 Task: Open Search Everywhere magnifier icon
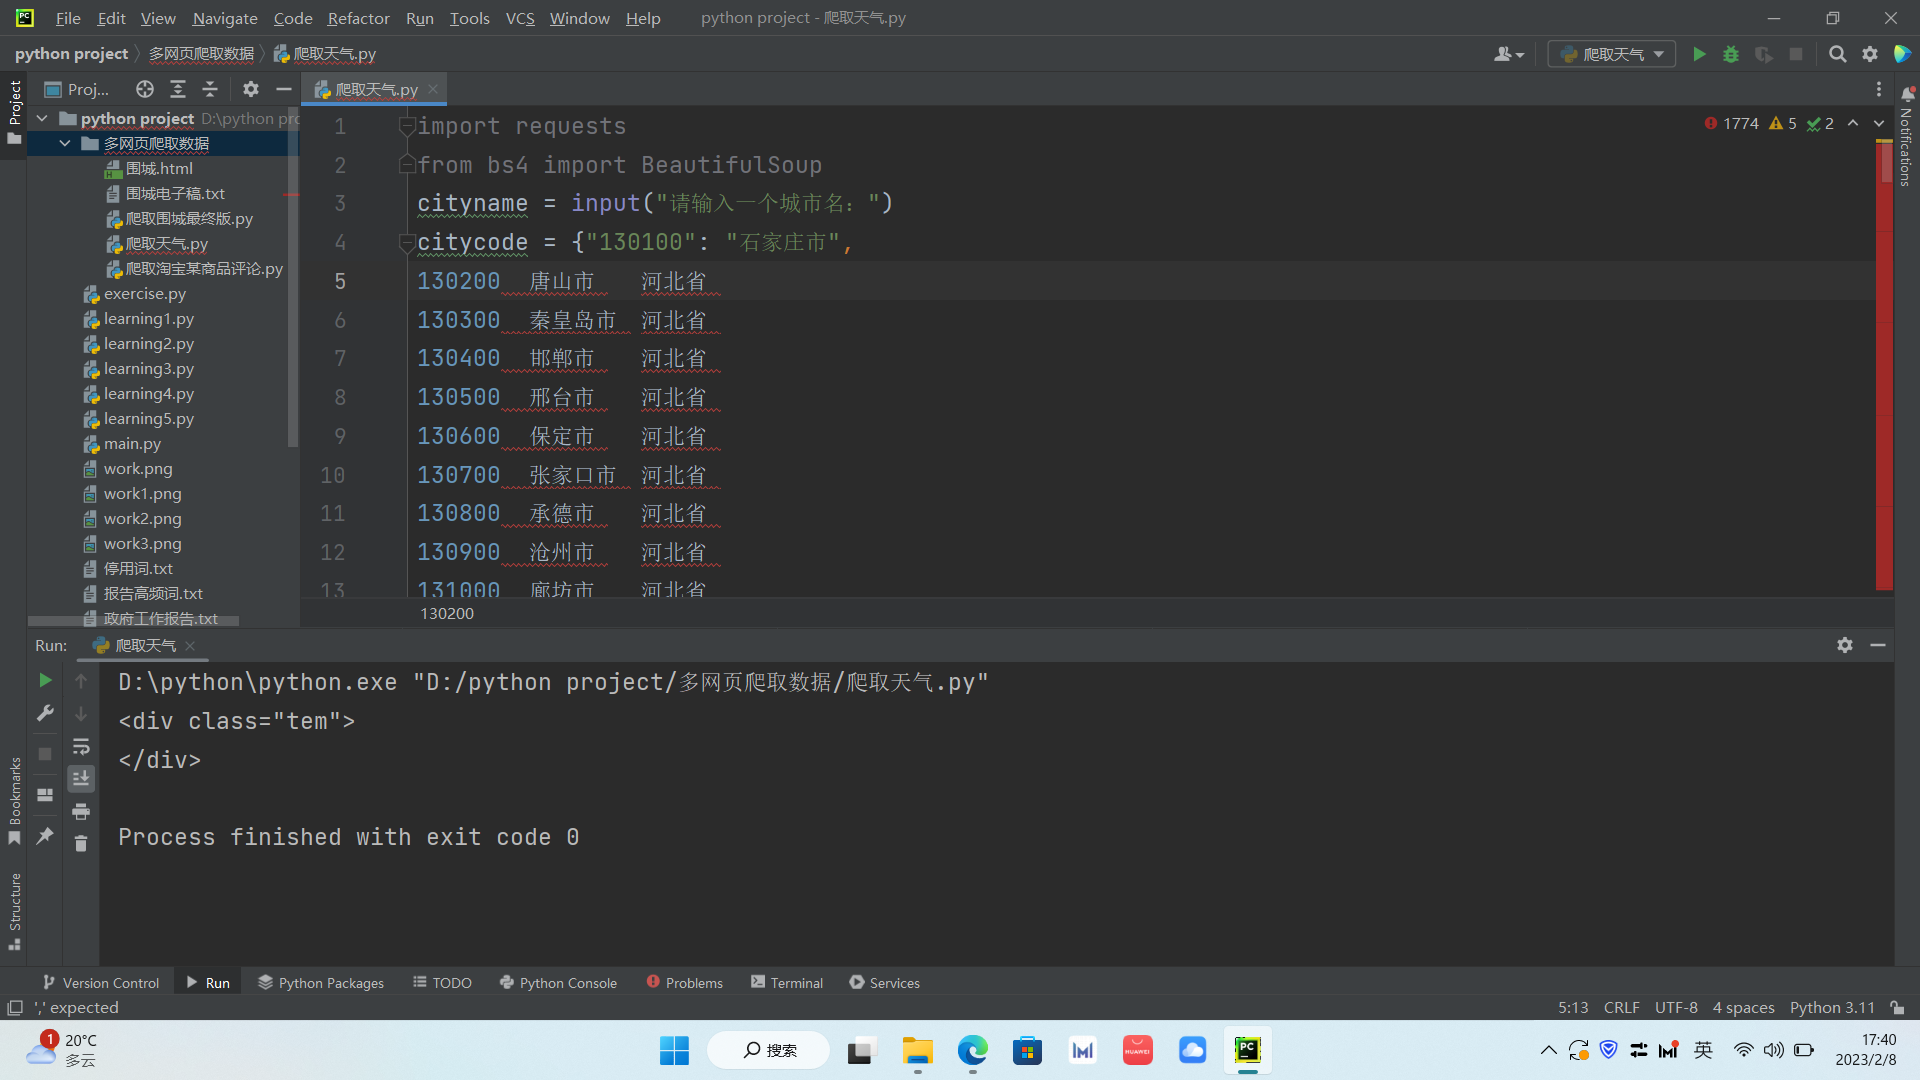pyautogui.click(x=1837, y=54)
